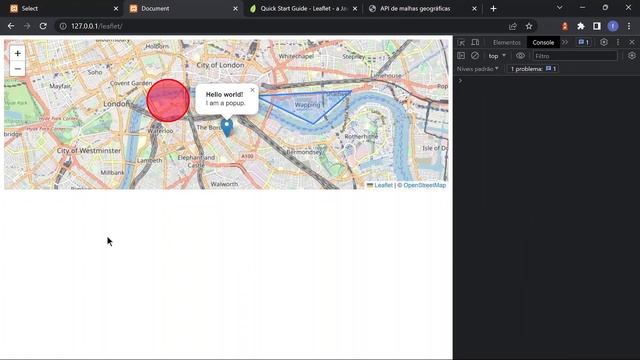Click the console Filtro input
Viewport: 640px width, 360px height.
tap(575, 56)
